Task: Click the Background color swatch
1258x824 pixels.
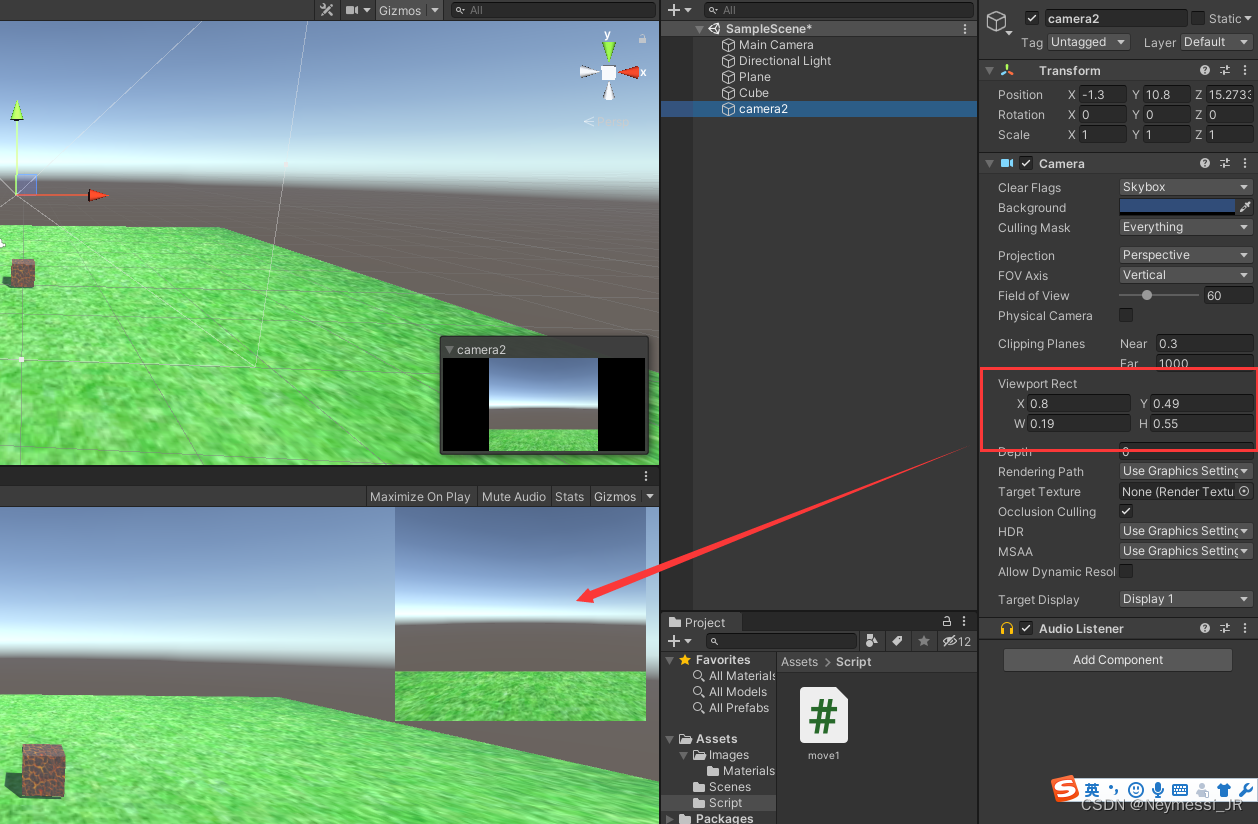Action: click(1177, 207)
